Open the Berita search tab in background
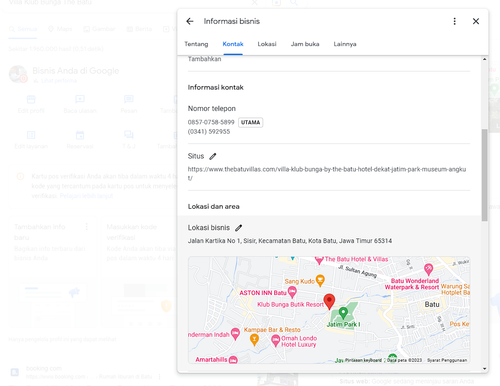The width and height of the screenshot is (500, 386). tap(139, 29)
